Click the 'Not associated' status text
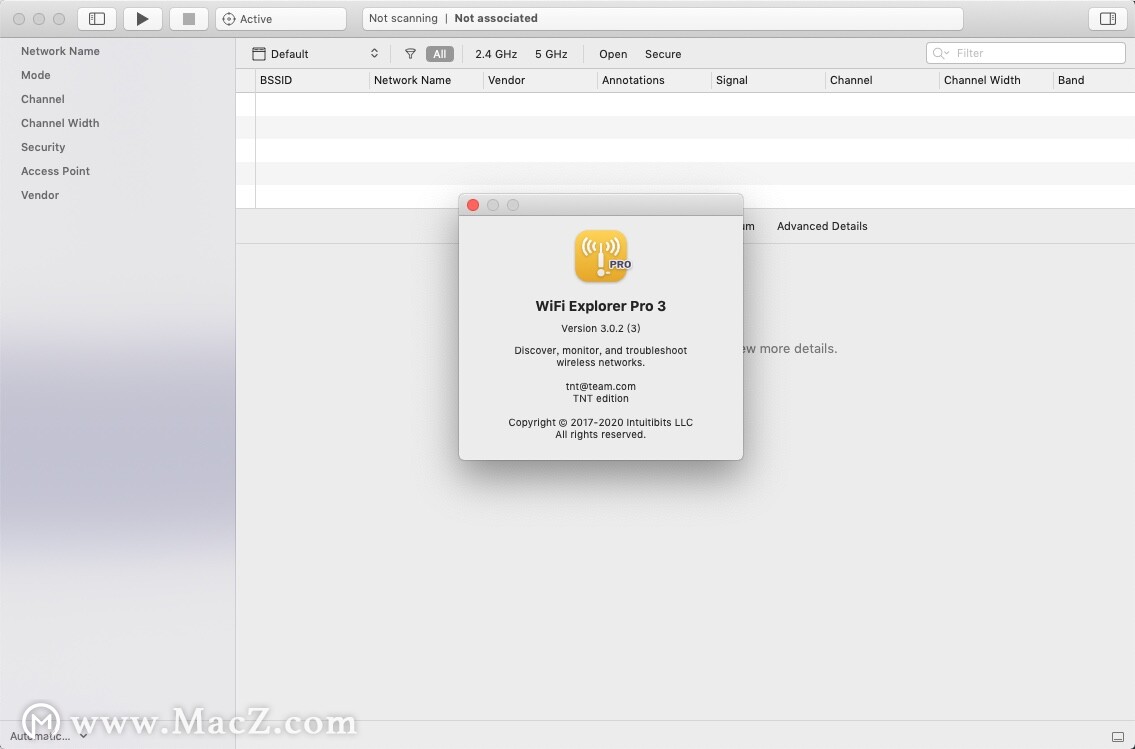The width and height of the screenshot is (1135, 749). 496,18
